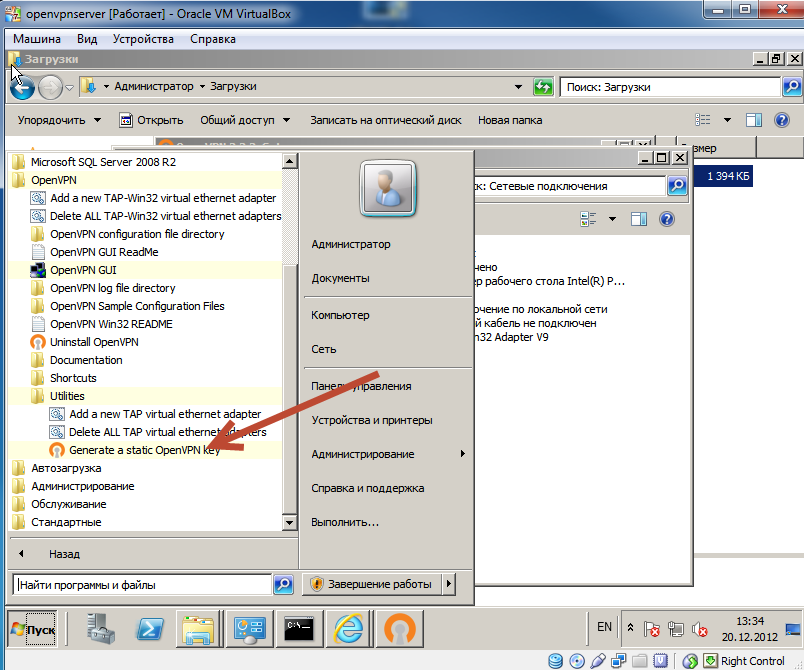The width and height of the screenshot is (804, 670).
Task: Click the refresh icon next to address bar
Action: click(543, 87)
